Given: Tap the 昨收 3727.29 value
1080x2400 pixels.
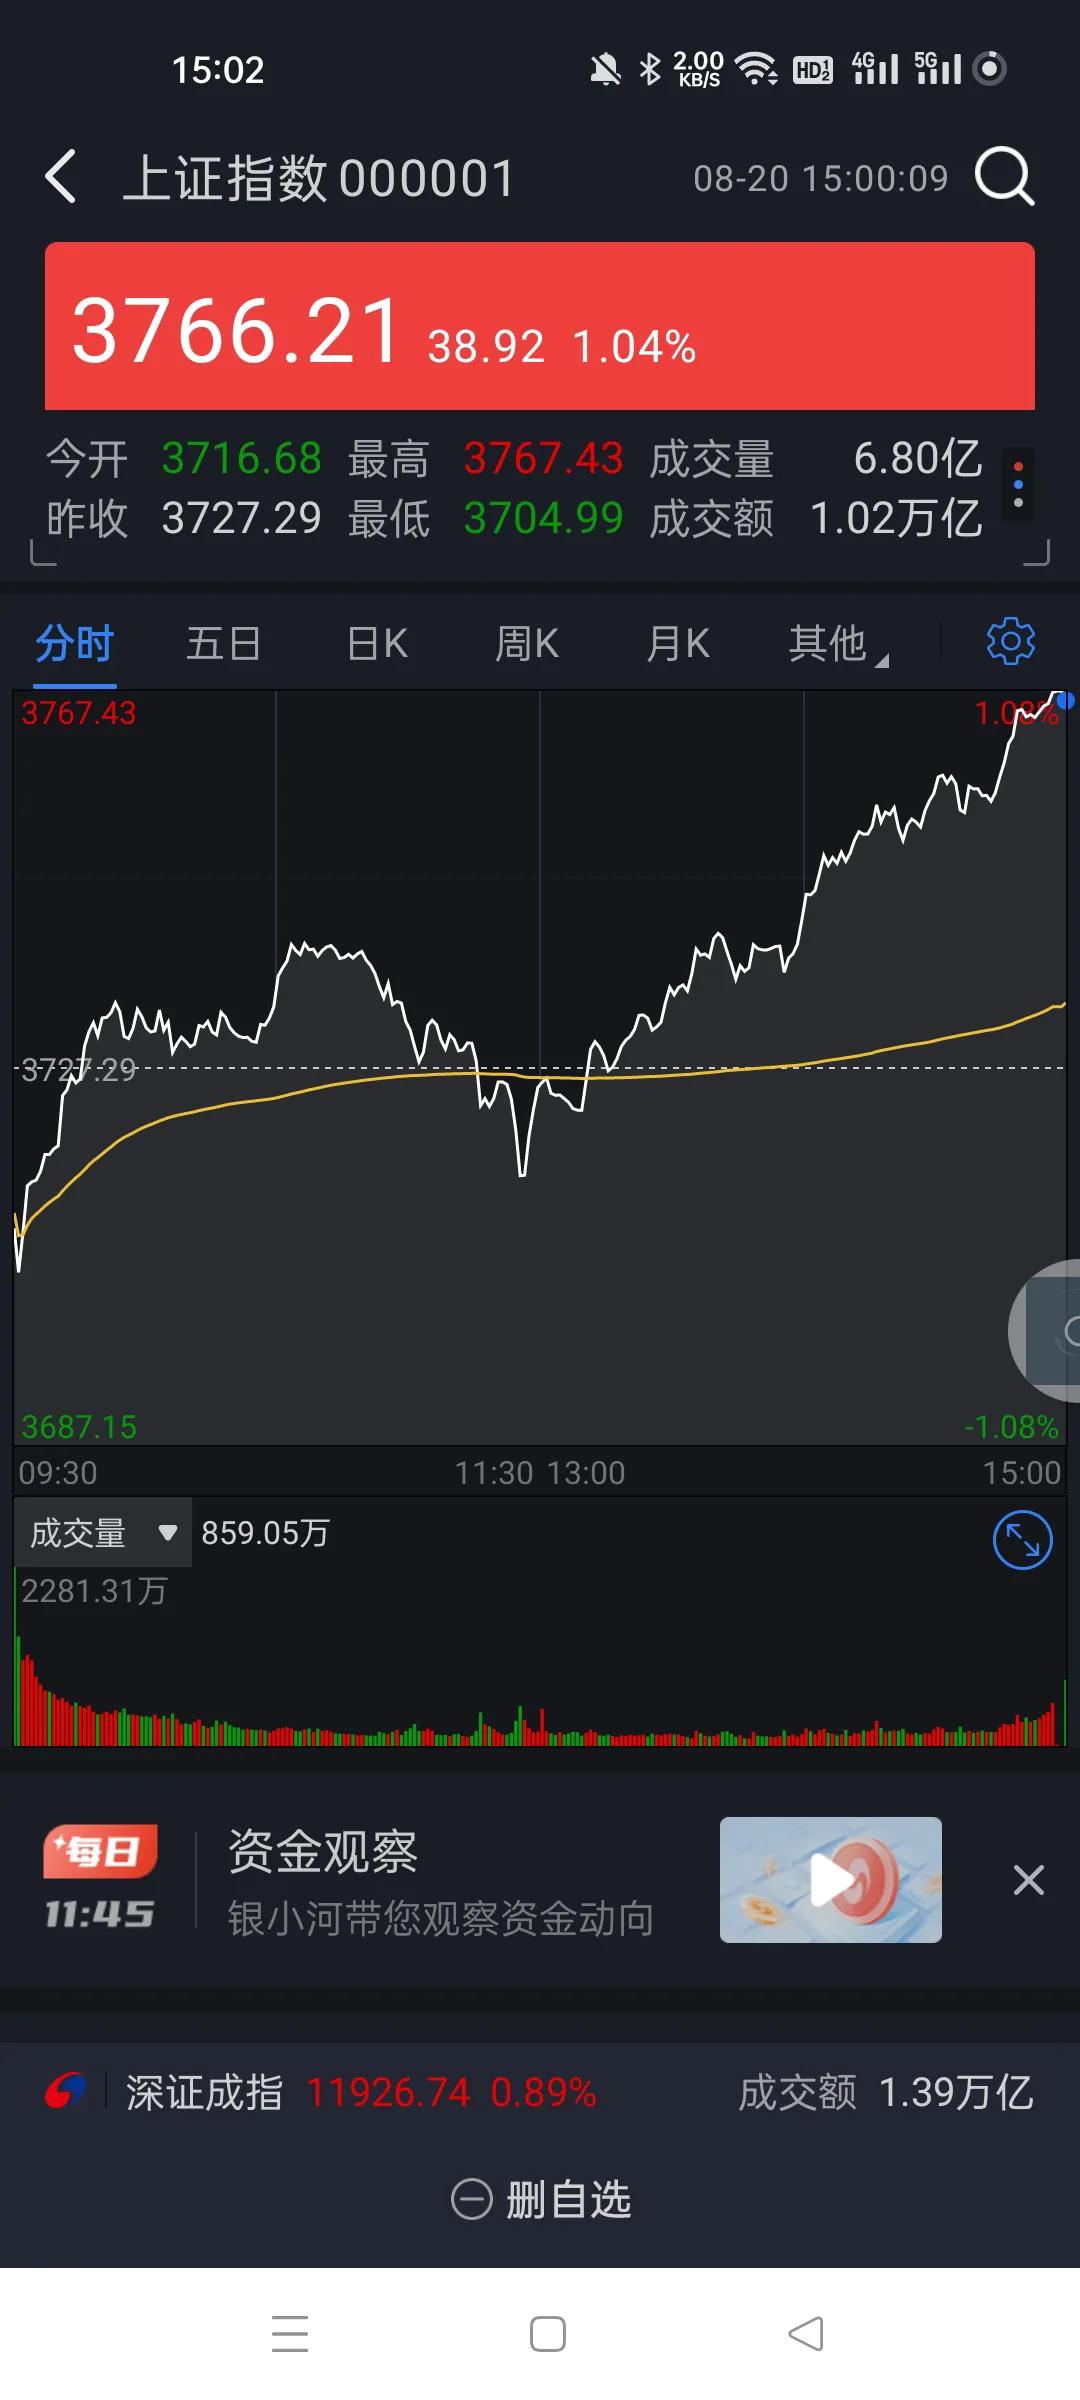Looking at the screenshot, I should tap(241, 518).
